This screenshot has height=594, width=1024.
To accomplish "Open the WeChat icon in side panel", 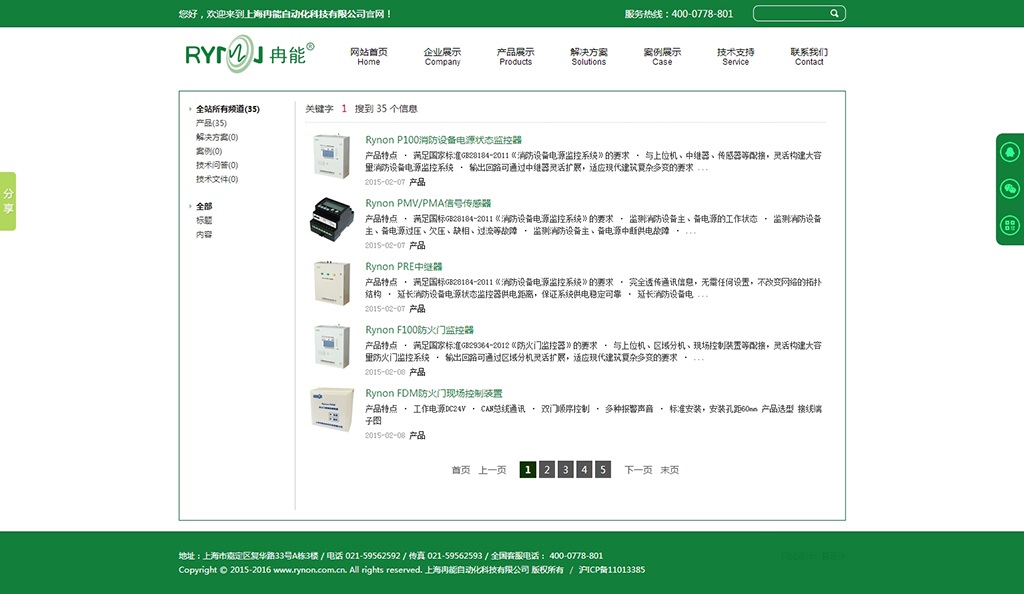I will click(1009, 189).
